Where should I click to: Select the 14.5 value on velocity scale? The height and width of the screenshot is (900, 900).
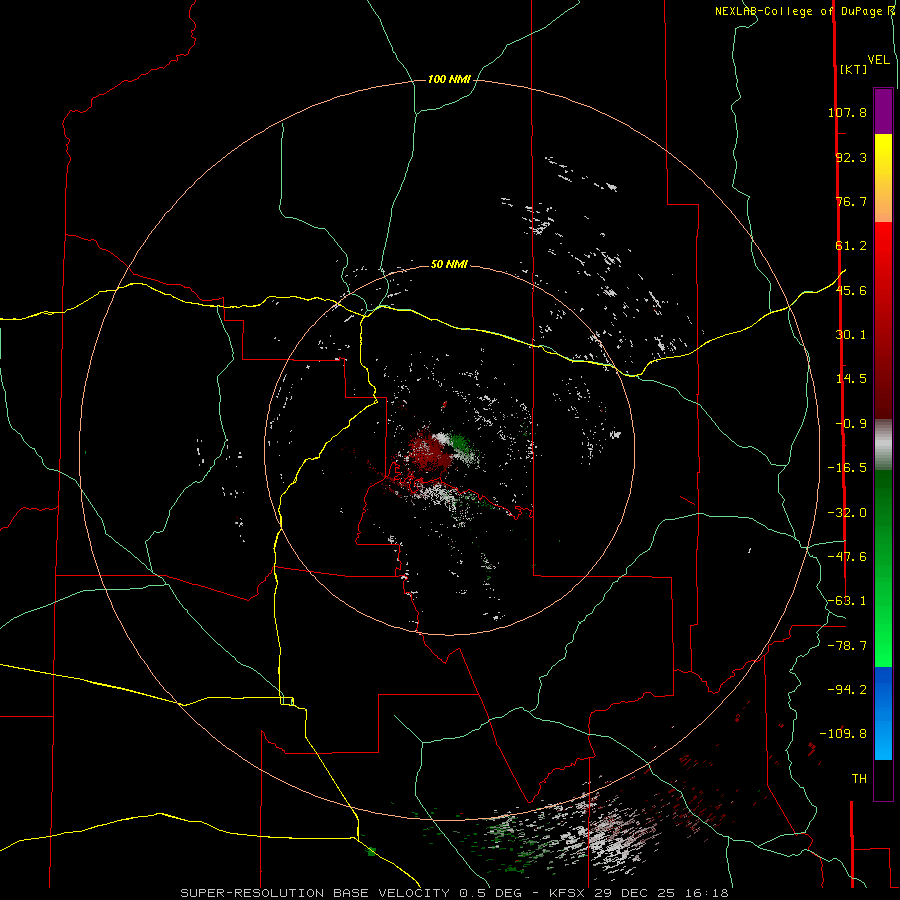pyautogui.click(x=851, y=379)
